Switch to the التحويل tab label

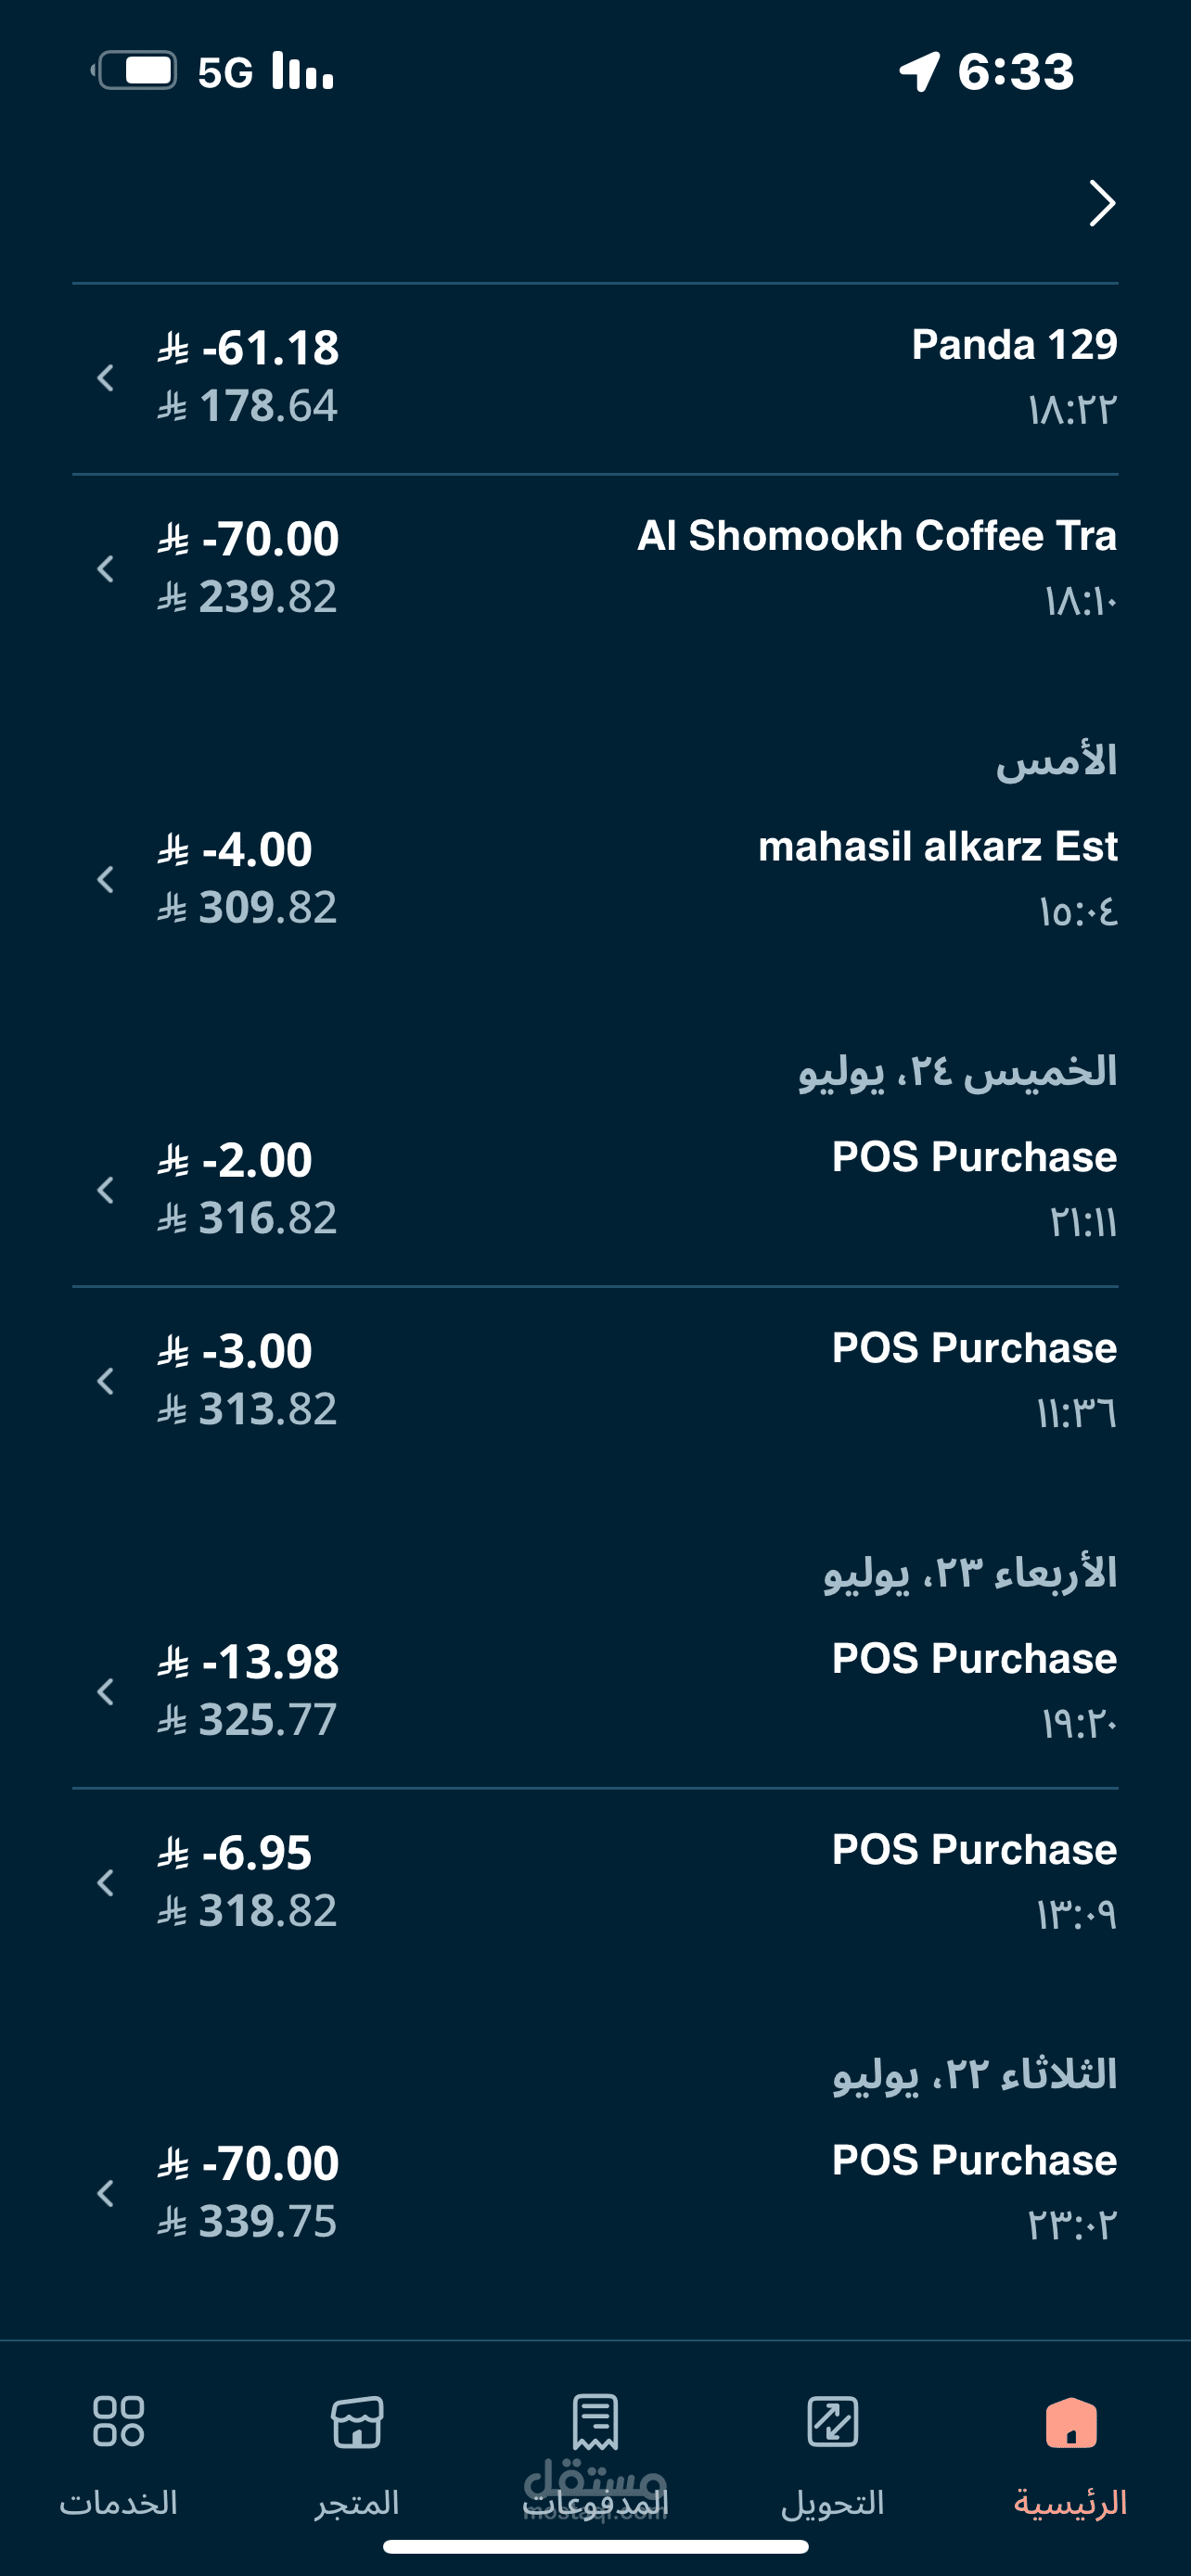[x=833, y=2503]
